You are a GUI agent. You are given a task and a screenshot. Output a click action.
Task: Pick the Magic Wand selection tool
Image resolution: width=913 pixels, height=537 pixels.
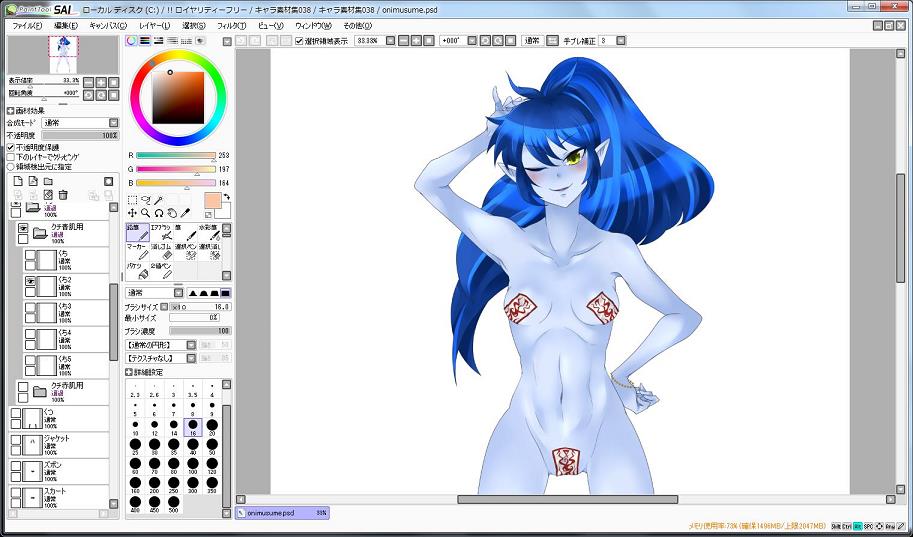point(158,200)
